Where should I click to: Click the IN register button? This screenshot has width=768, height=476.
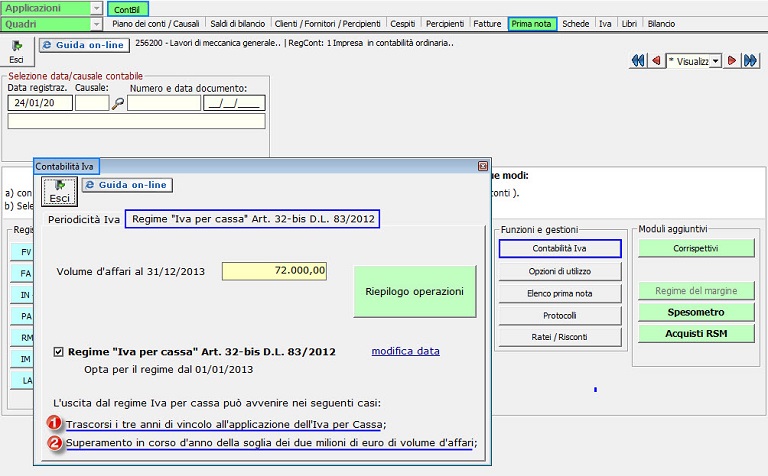click(x=22, y=295)
